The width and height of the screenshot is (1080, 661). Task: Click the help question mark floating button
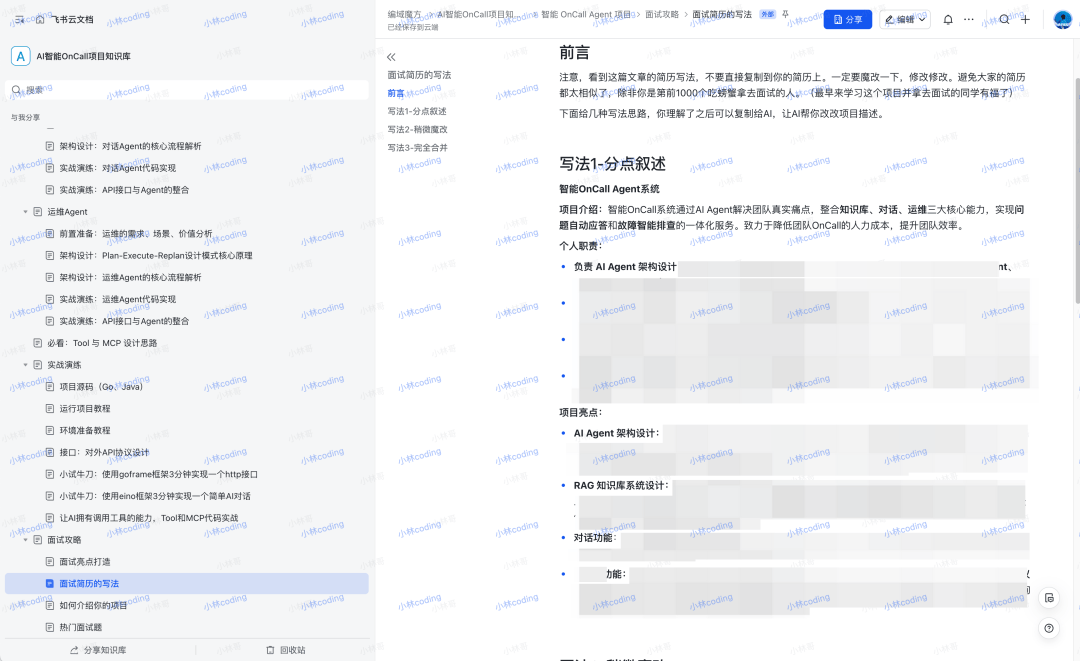[x=1048, y=628]
